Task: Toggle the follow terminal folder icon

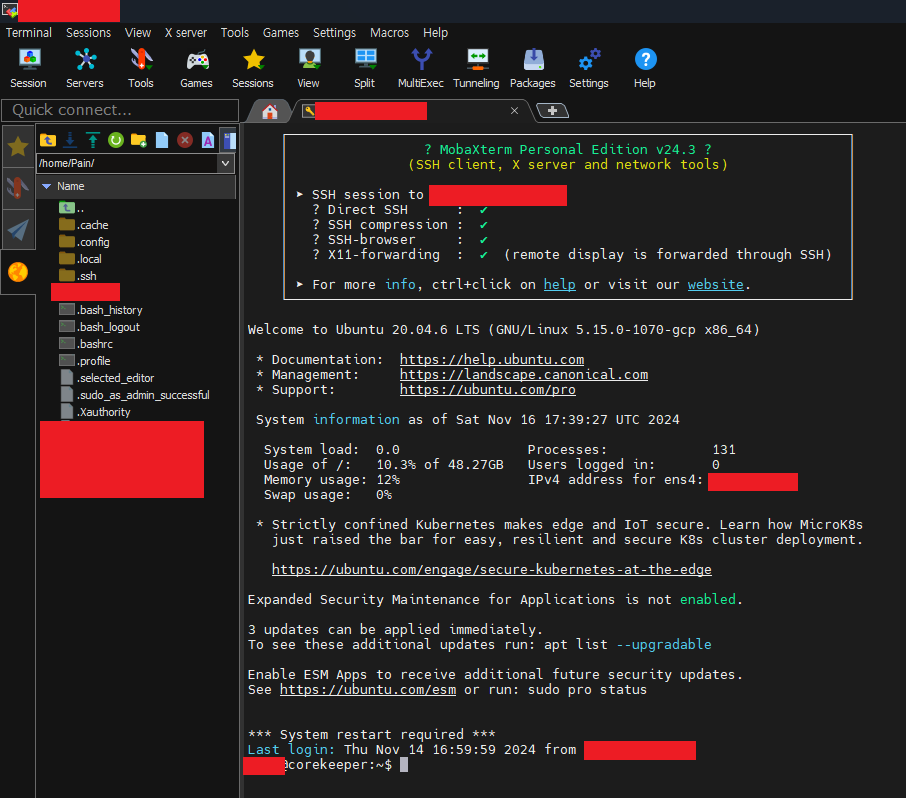Action: click(x=229, y=140)
